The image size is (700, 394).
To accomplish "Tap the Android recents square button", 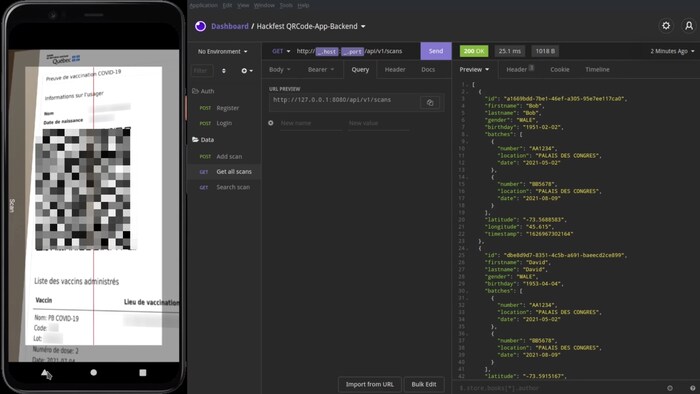I will [x=142, y=373].
